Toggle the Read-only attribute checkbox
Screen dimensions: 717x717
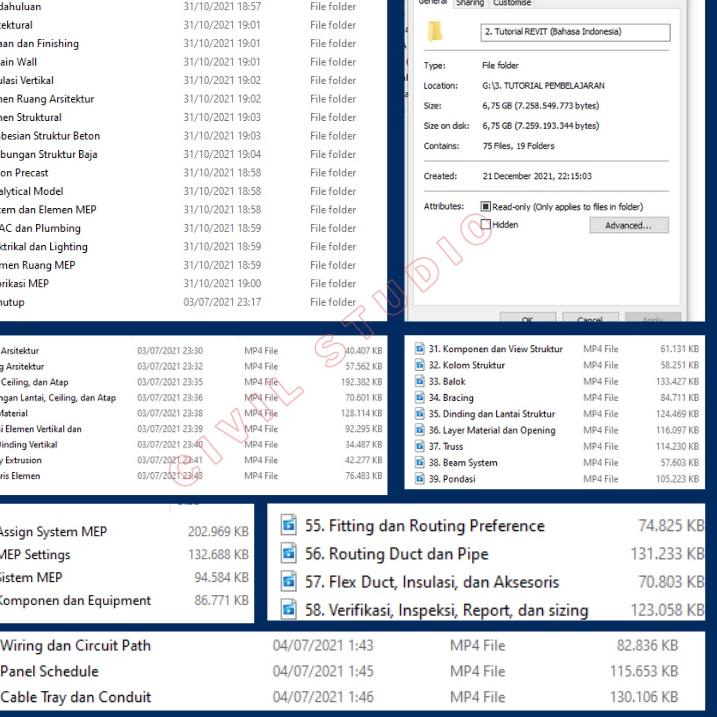486,207
